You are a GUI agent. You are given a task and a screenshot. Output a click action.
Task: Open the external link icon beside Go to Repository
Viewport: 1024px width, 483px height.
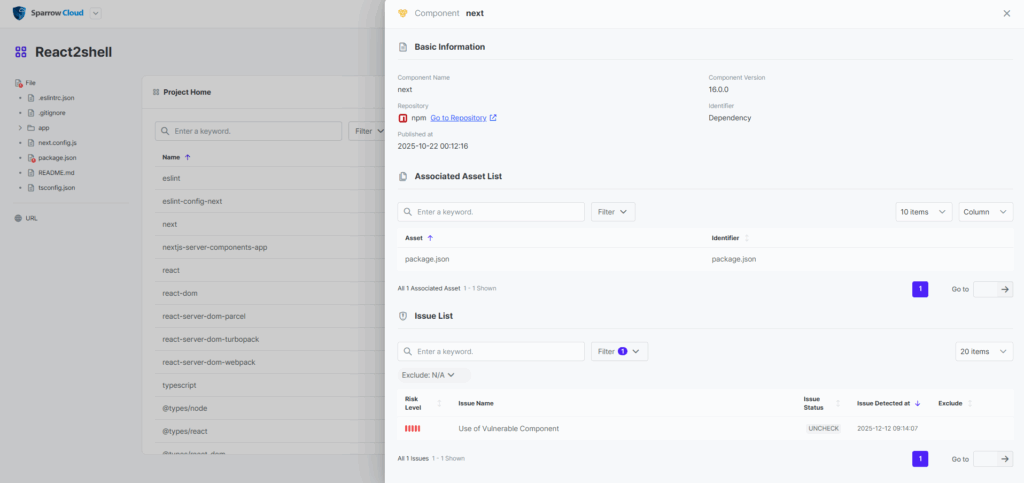(x=493, y=118)
